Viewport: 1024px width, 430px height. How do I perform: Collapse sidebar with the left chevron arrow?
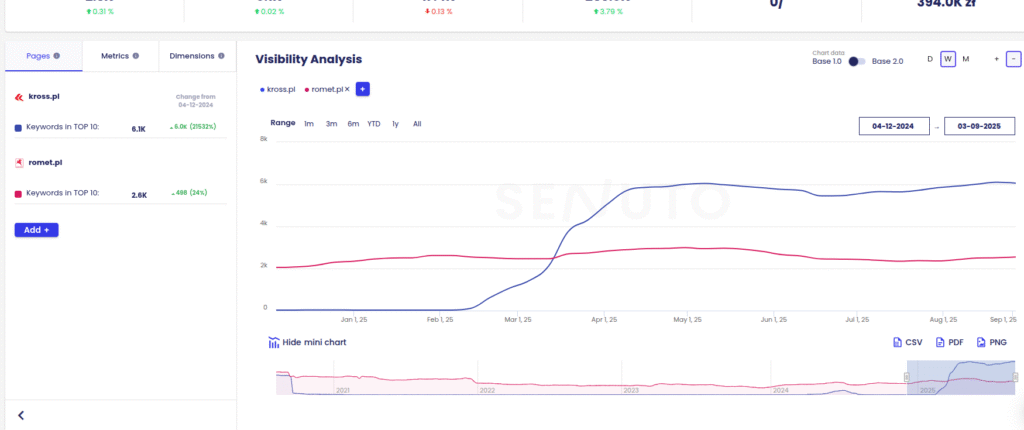click(21, 415)
